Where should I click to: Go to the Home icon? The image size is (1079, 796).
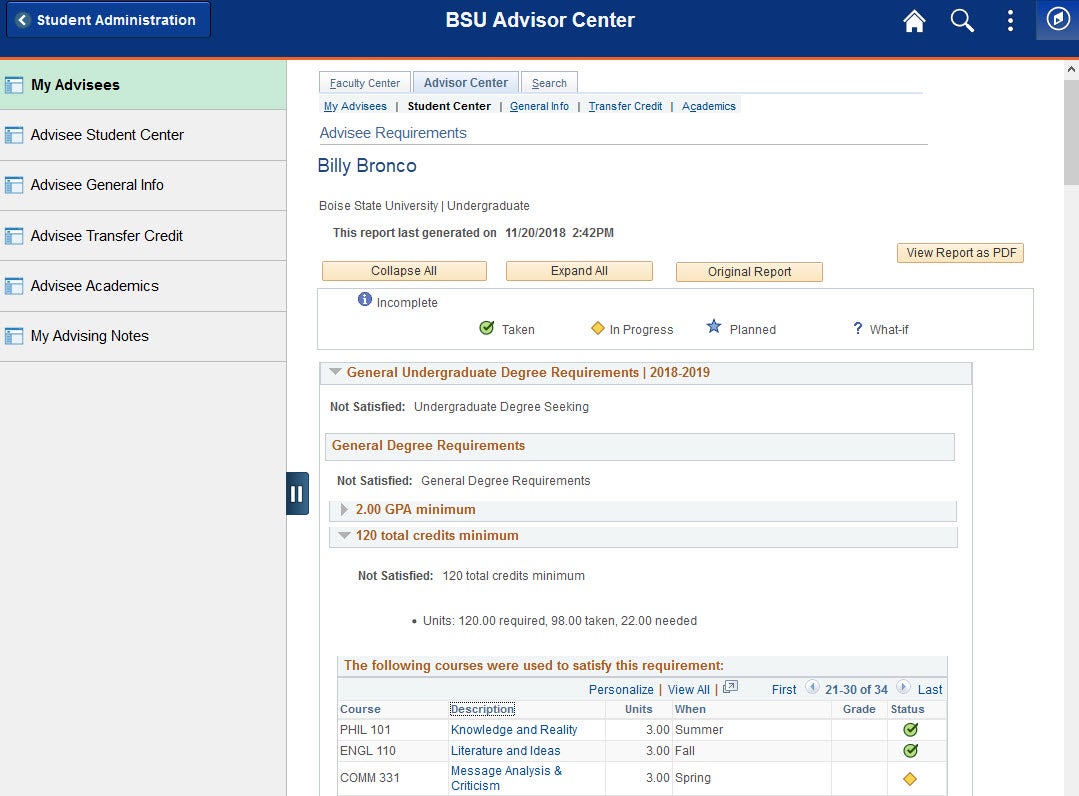tap(914, 21)
